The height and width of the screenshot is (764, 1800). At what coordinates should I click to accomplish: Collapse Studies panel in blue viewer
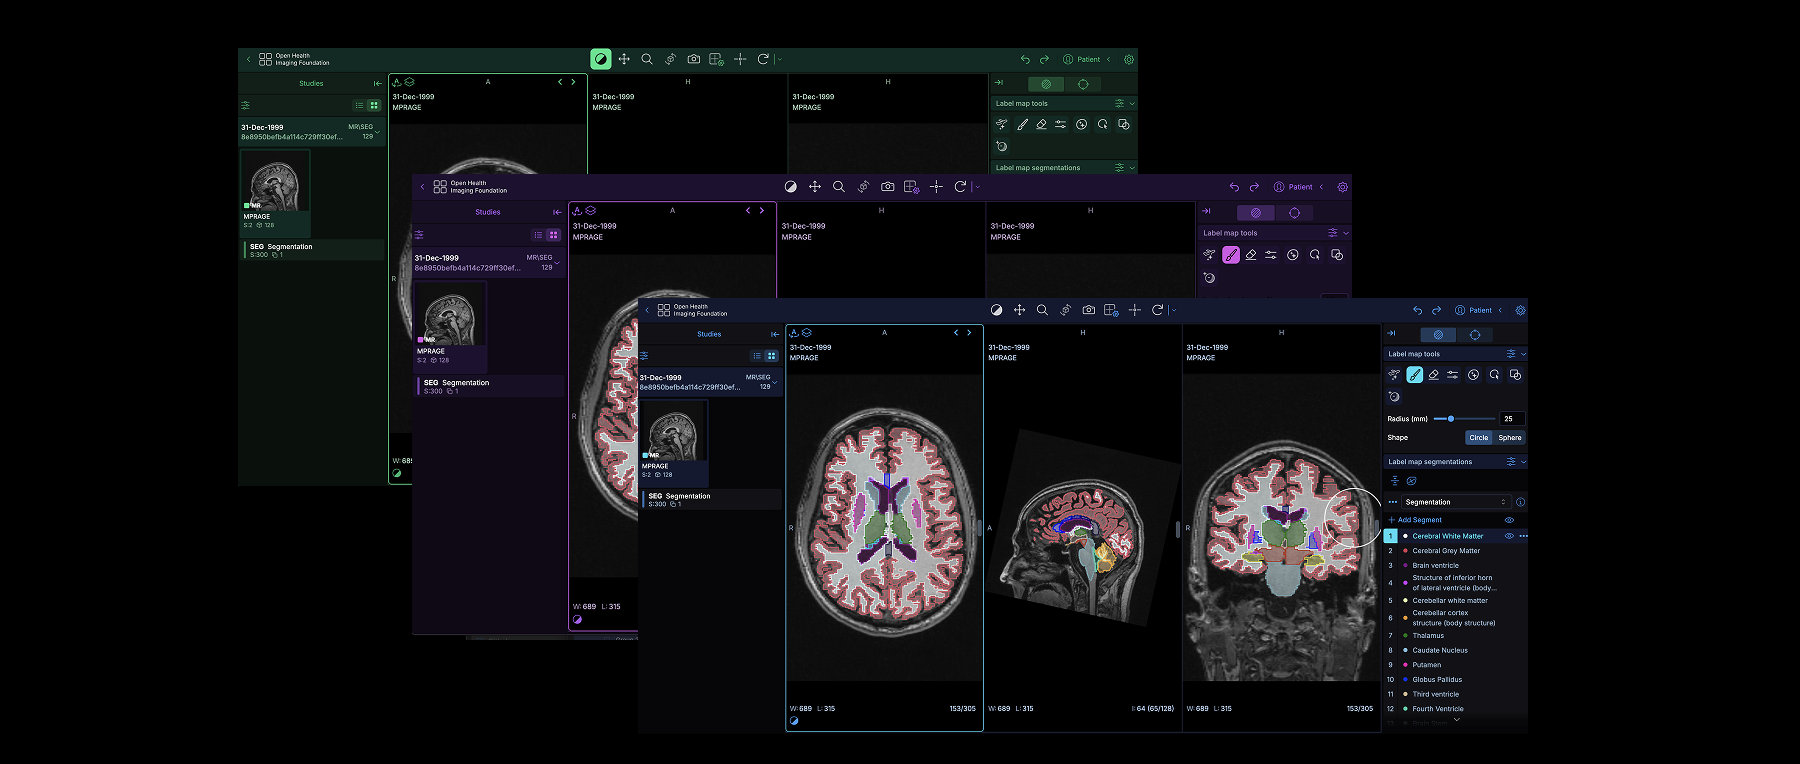coord(774,334)
